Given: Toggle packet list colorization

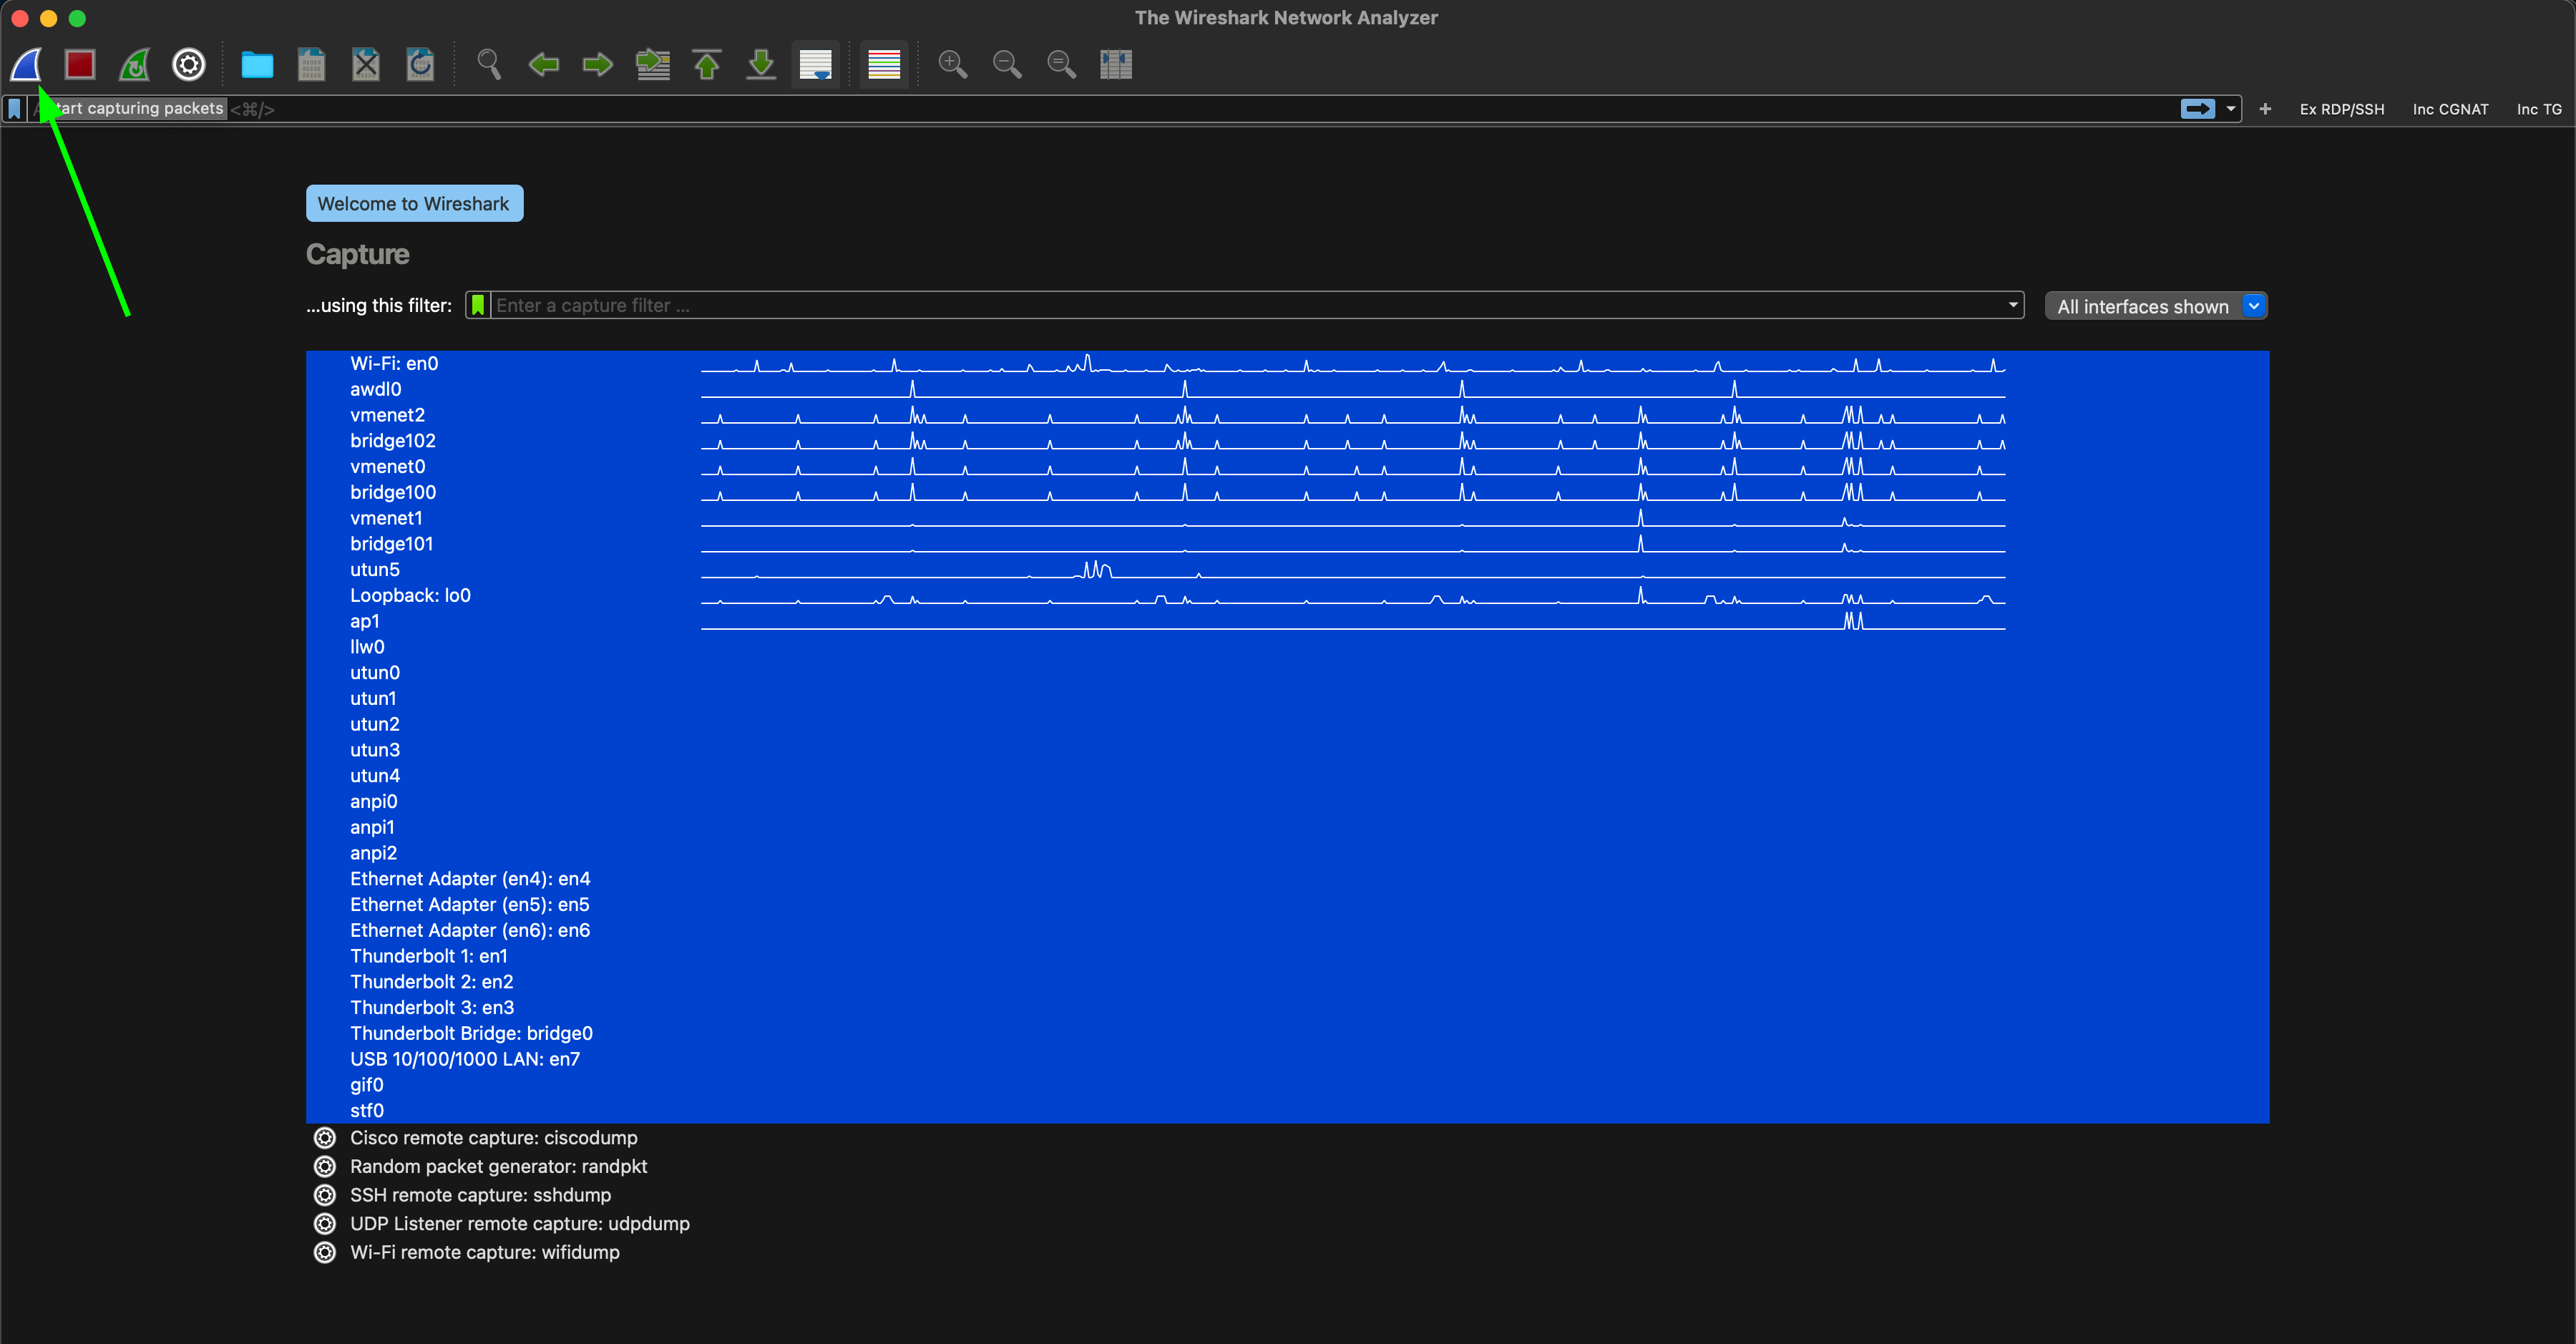Looking at the screenshot, I should click(x=884, y=65).
